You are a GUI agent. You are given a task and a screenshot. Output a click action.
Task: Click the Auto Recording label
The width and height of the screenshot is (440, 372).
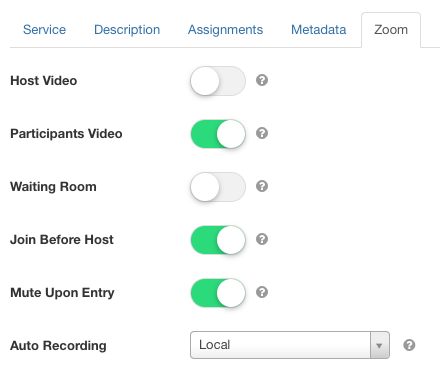pos(58,346)
